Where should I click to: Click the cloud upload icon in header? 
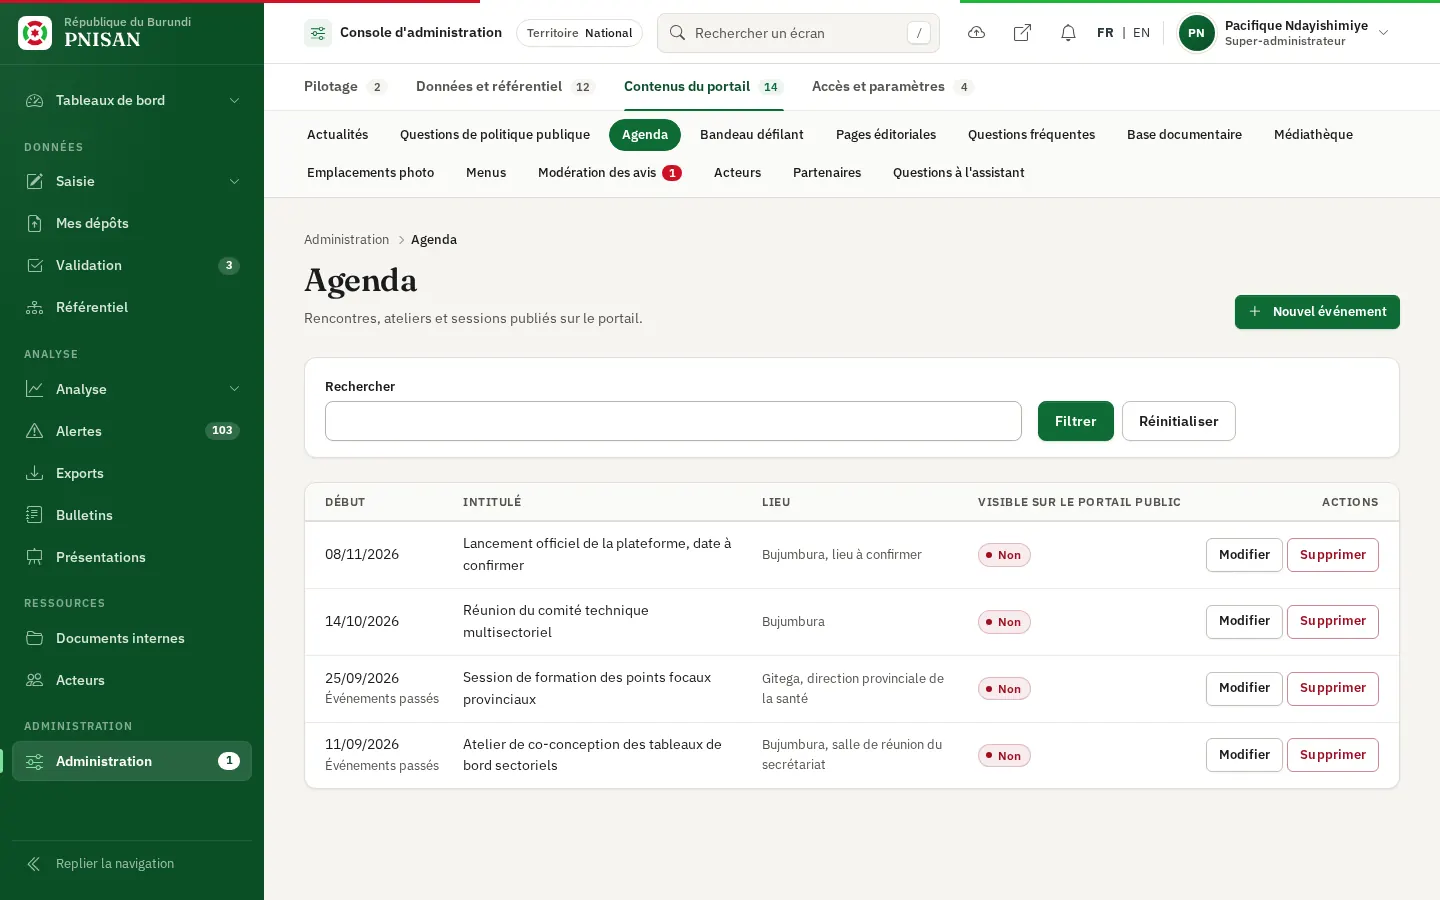coord(977,33)
